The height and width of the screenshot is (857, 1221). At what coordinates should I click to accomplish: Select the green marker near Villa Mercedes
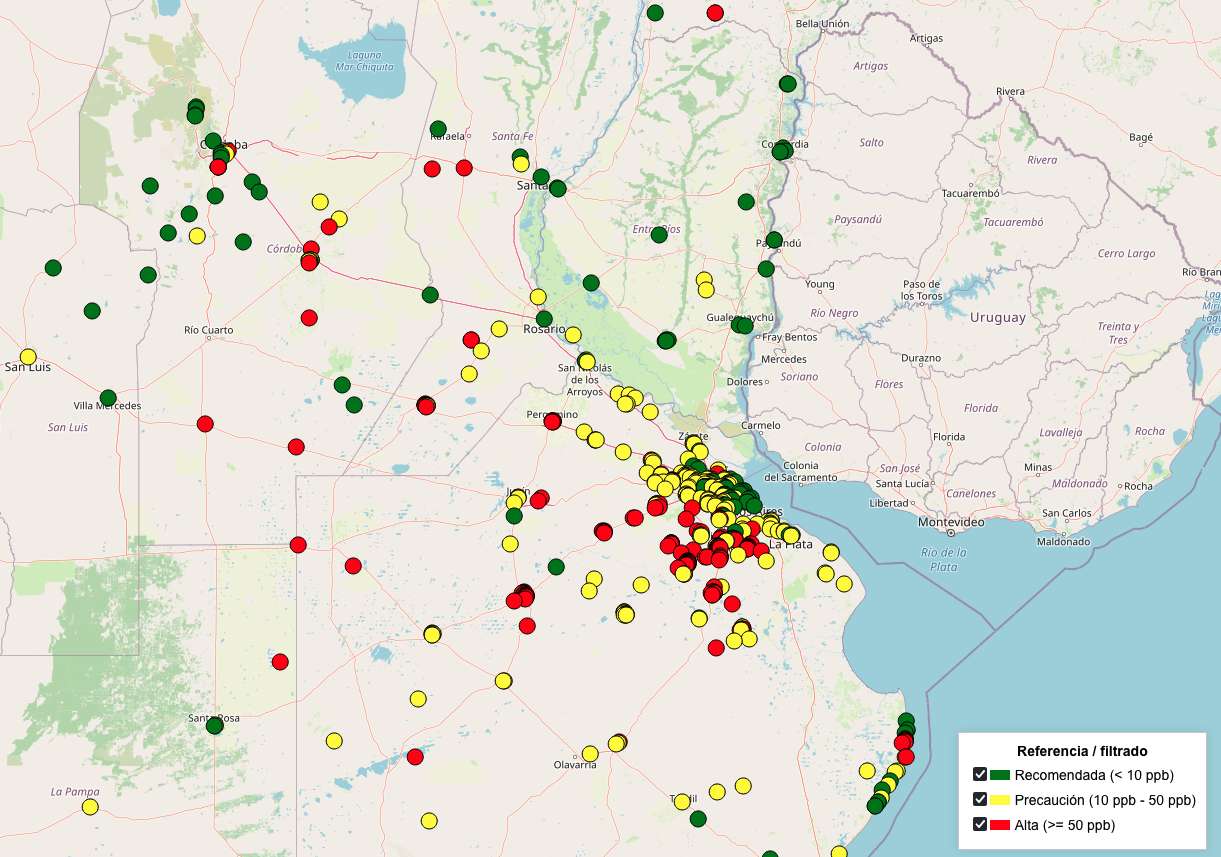[x=108, y=398]
